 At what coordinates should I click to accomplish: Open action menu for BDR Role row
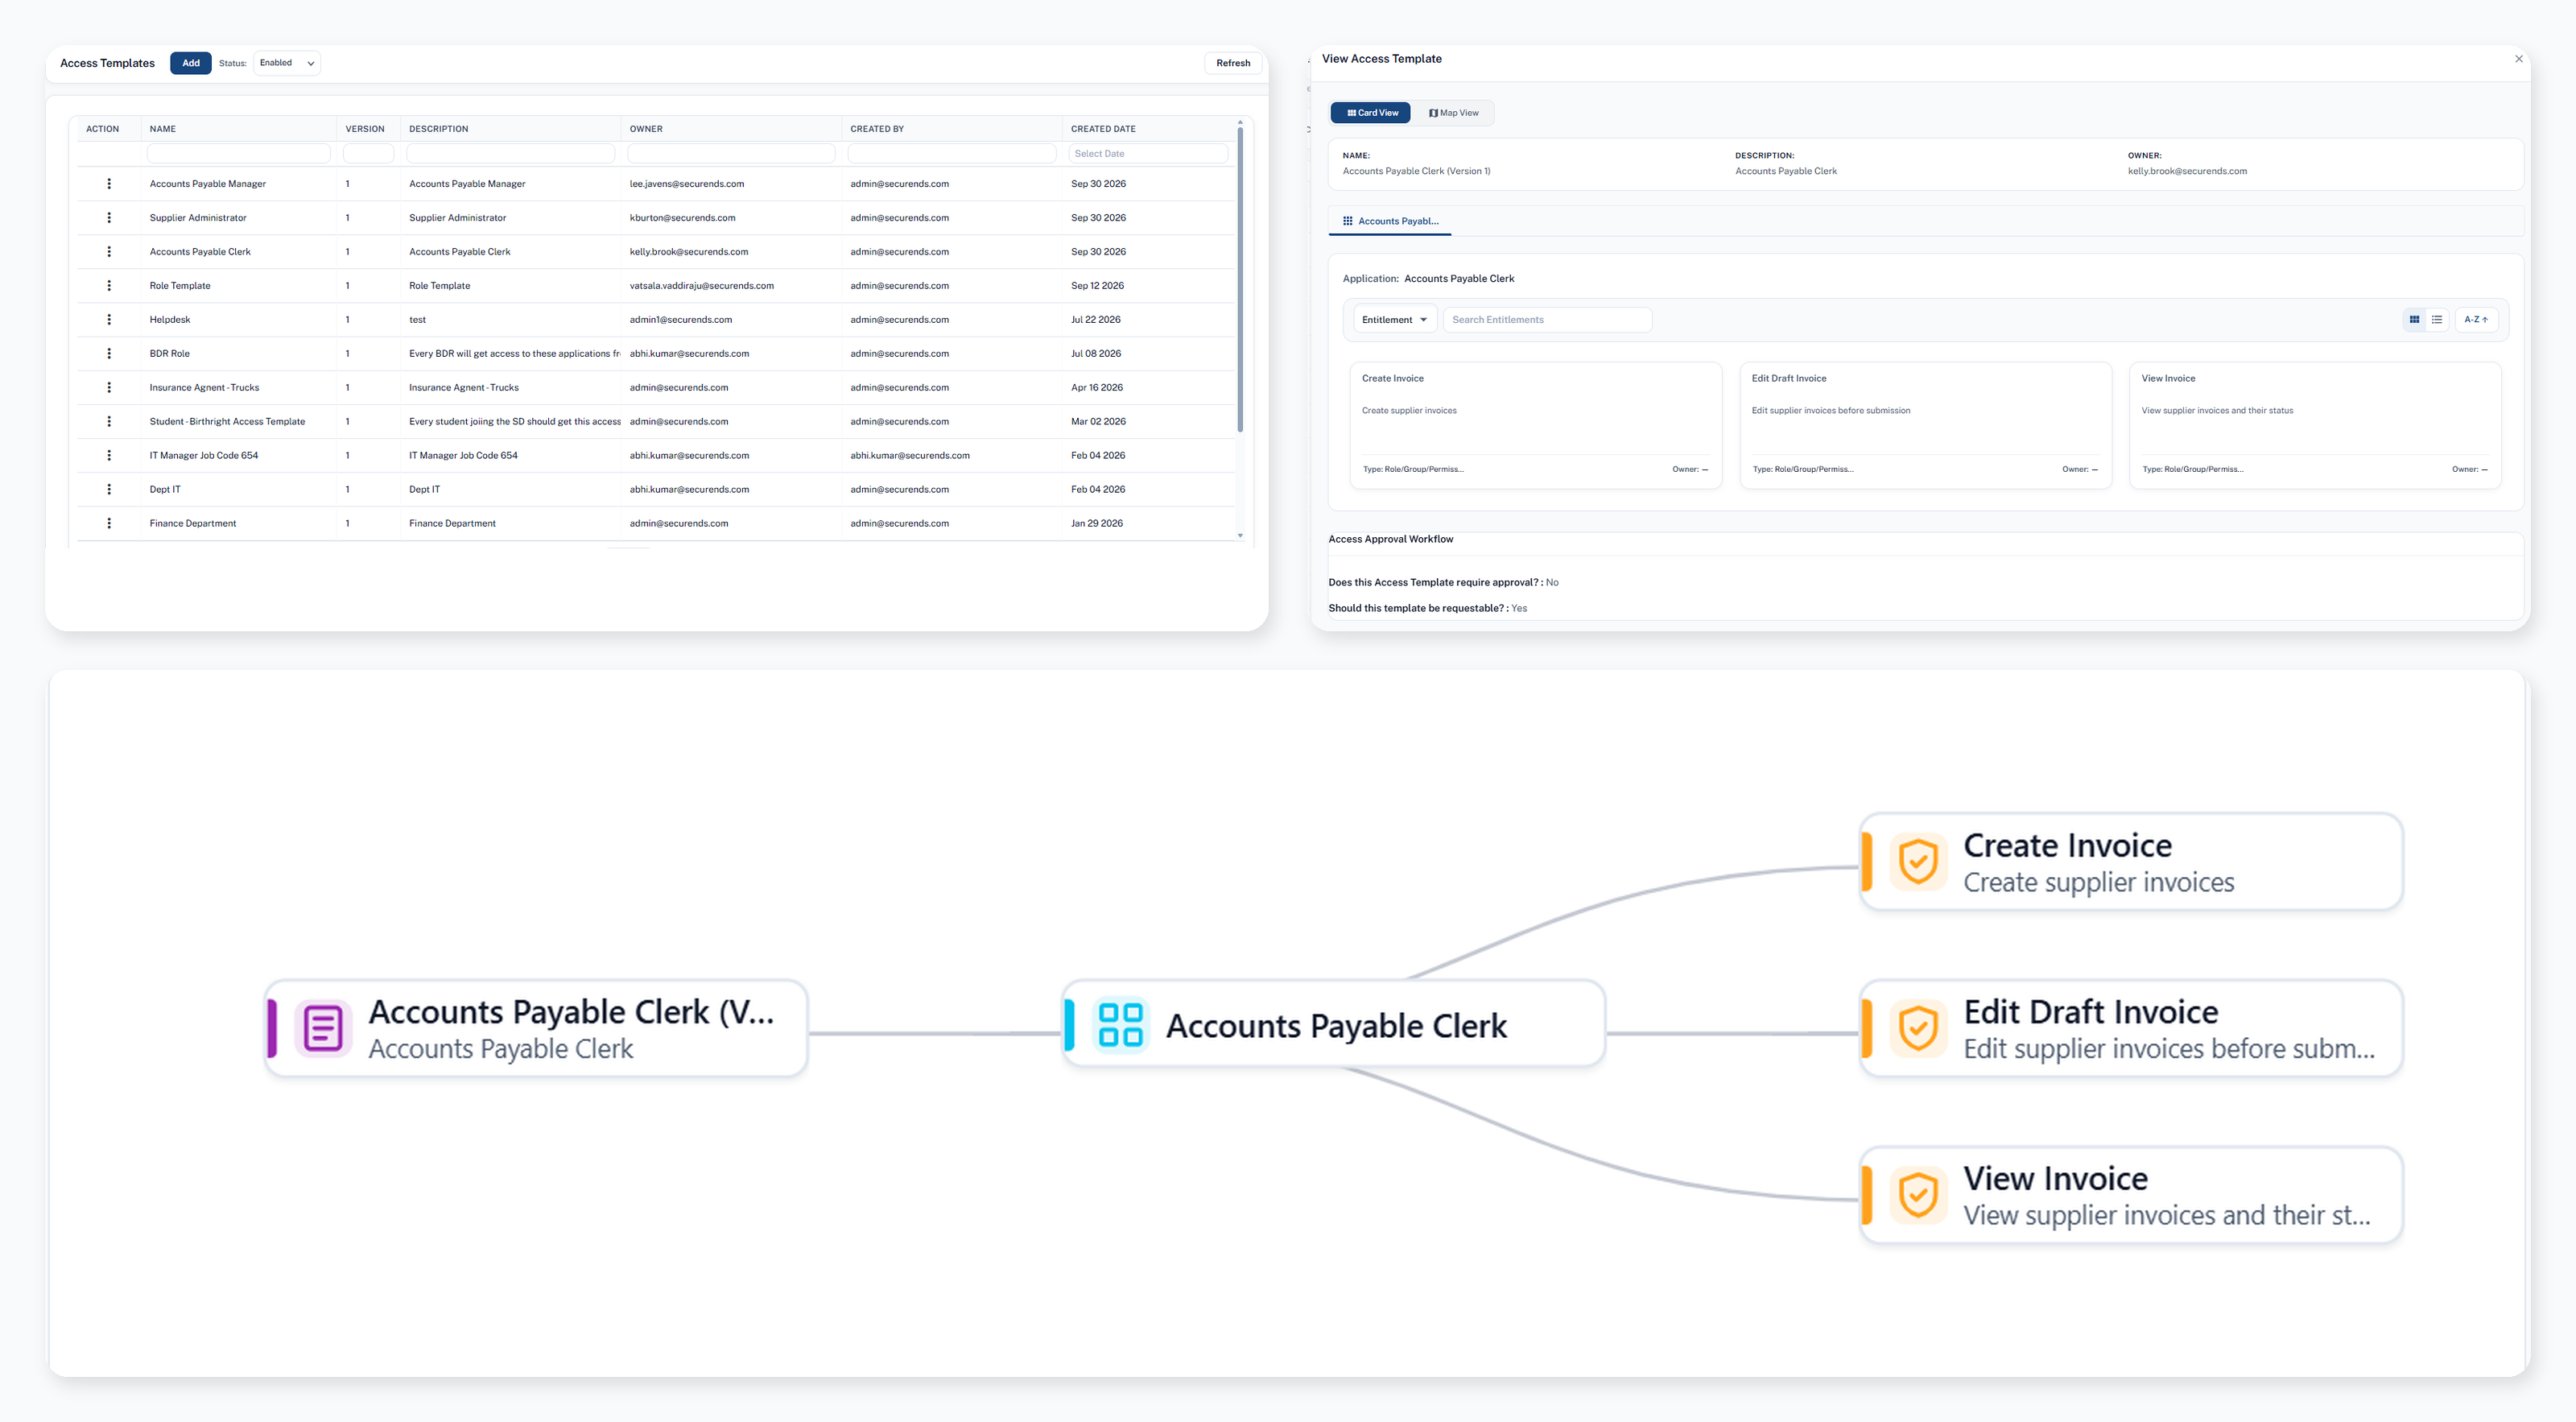pos(109,354)
